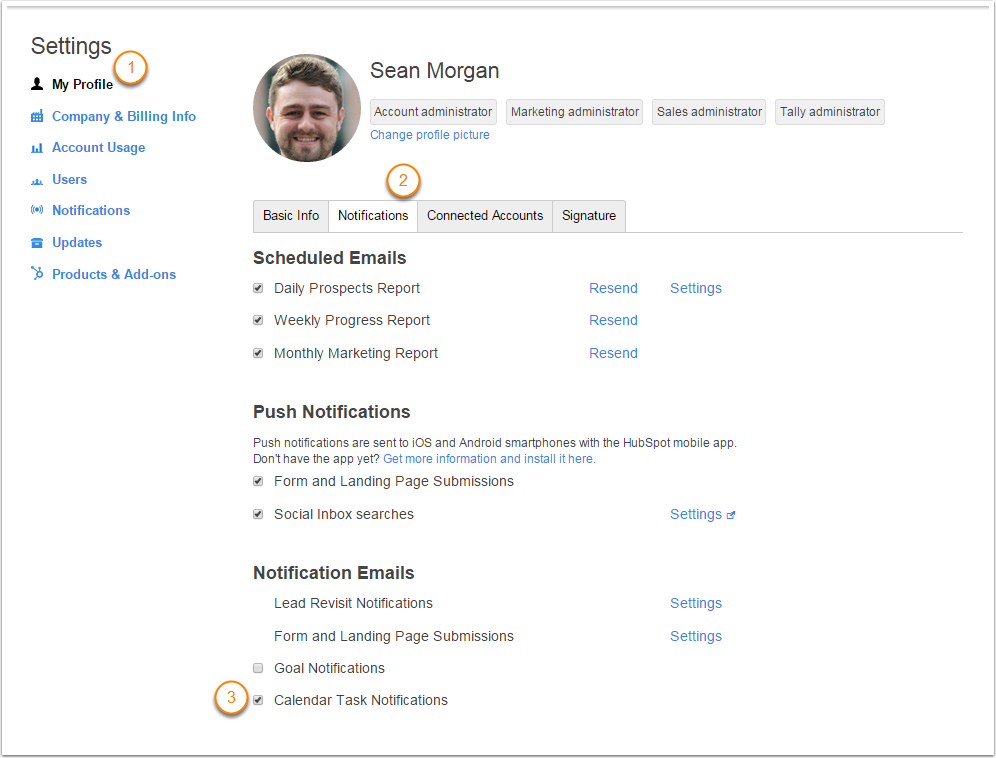Screen dimensions: 996x758
Task: Click the Push Notifications heading
Action: click(x=332, y=412)
